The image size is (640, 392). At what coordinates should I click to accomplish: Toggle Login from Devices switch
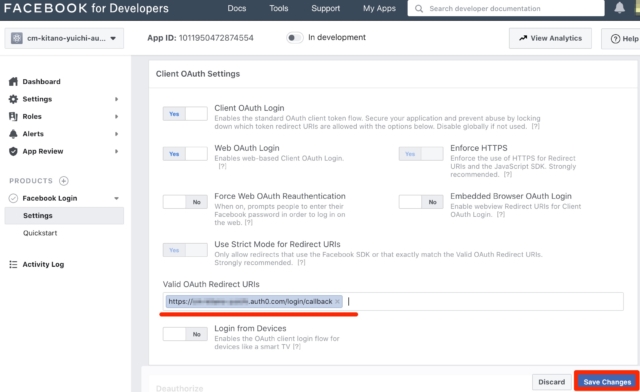pos(185,334)
